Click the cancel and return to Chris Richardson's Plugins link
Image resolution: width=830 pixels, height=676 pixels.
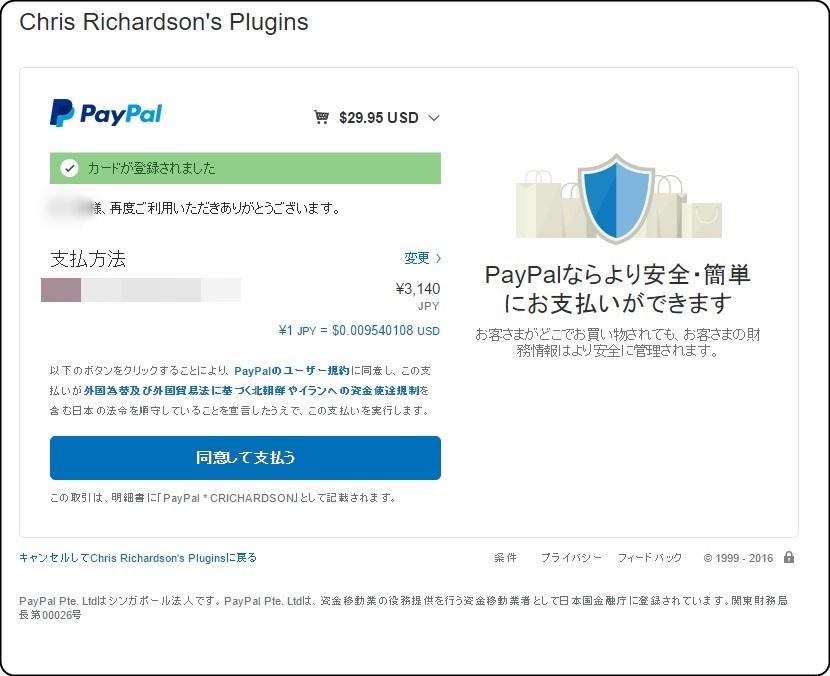(138, 557)
